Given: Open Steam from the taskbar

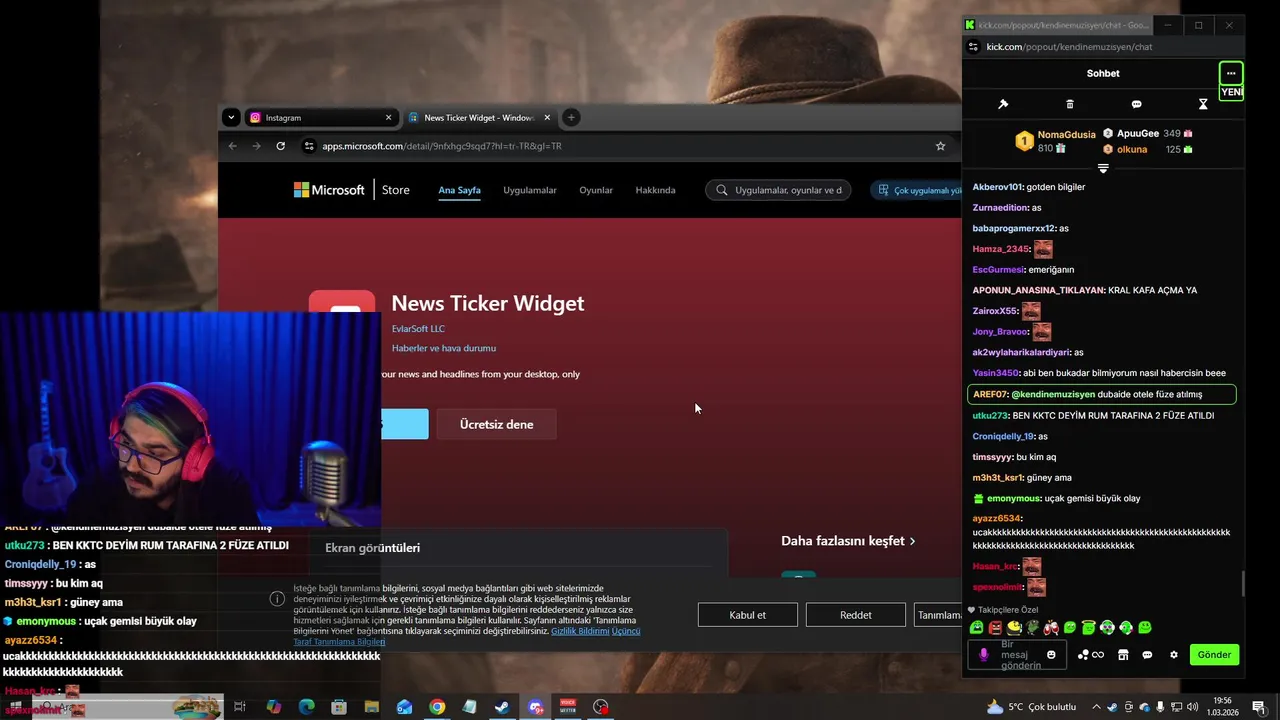Looking at the screenshot, I should 502,707.
